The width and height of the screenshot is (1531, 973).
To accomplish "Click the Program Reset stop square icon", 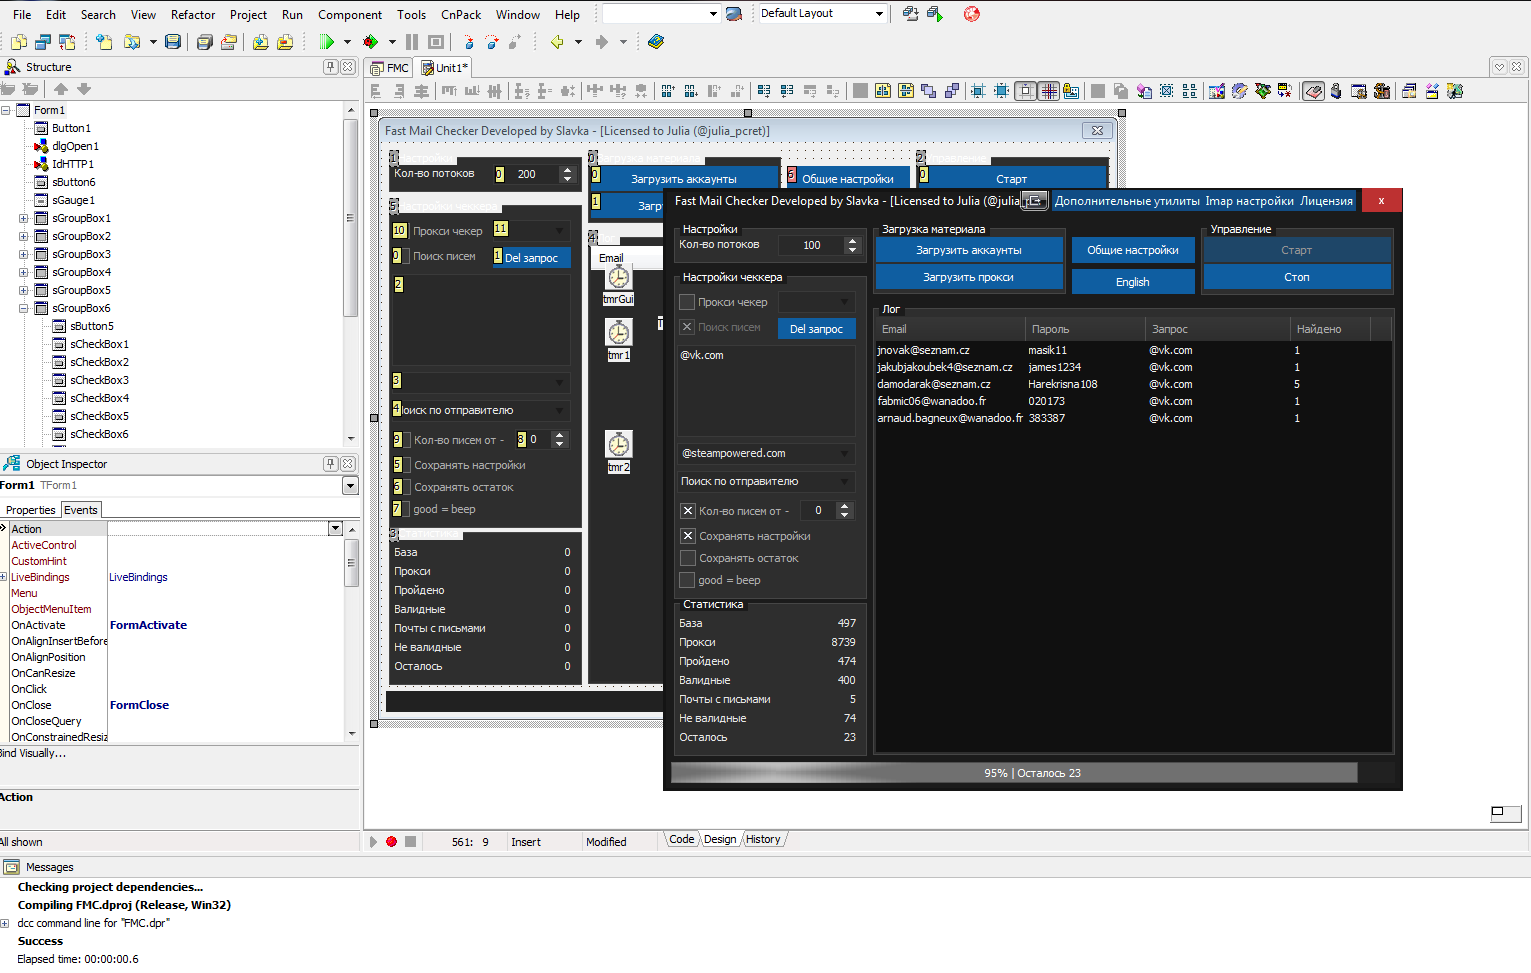I will coord(436,42).
